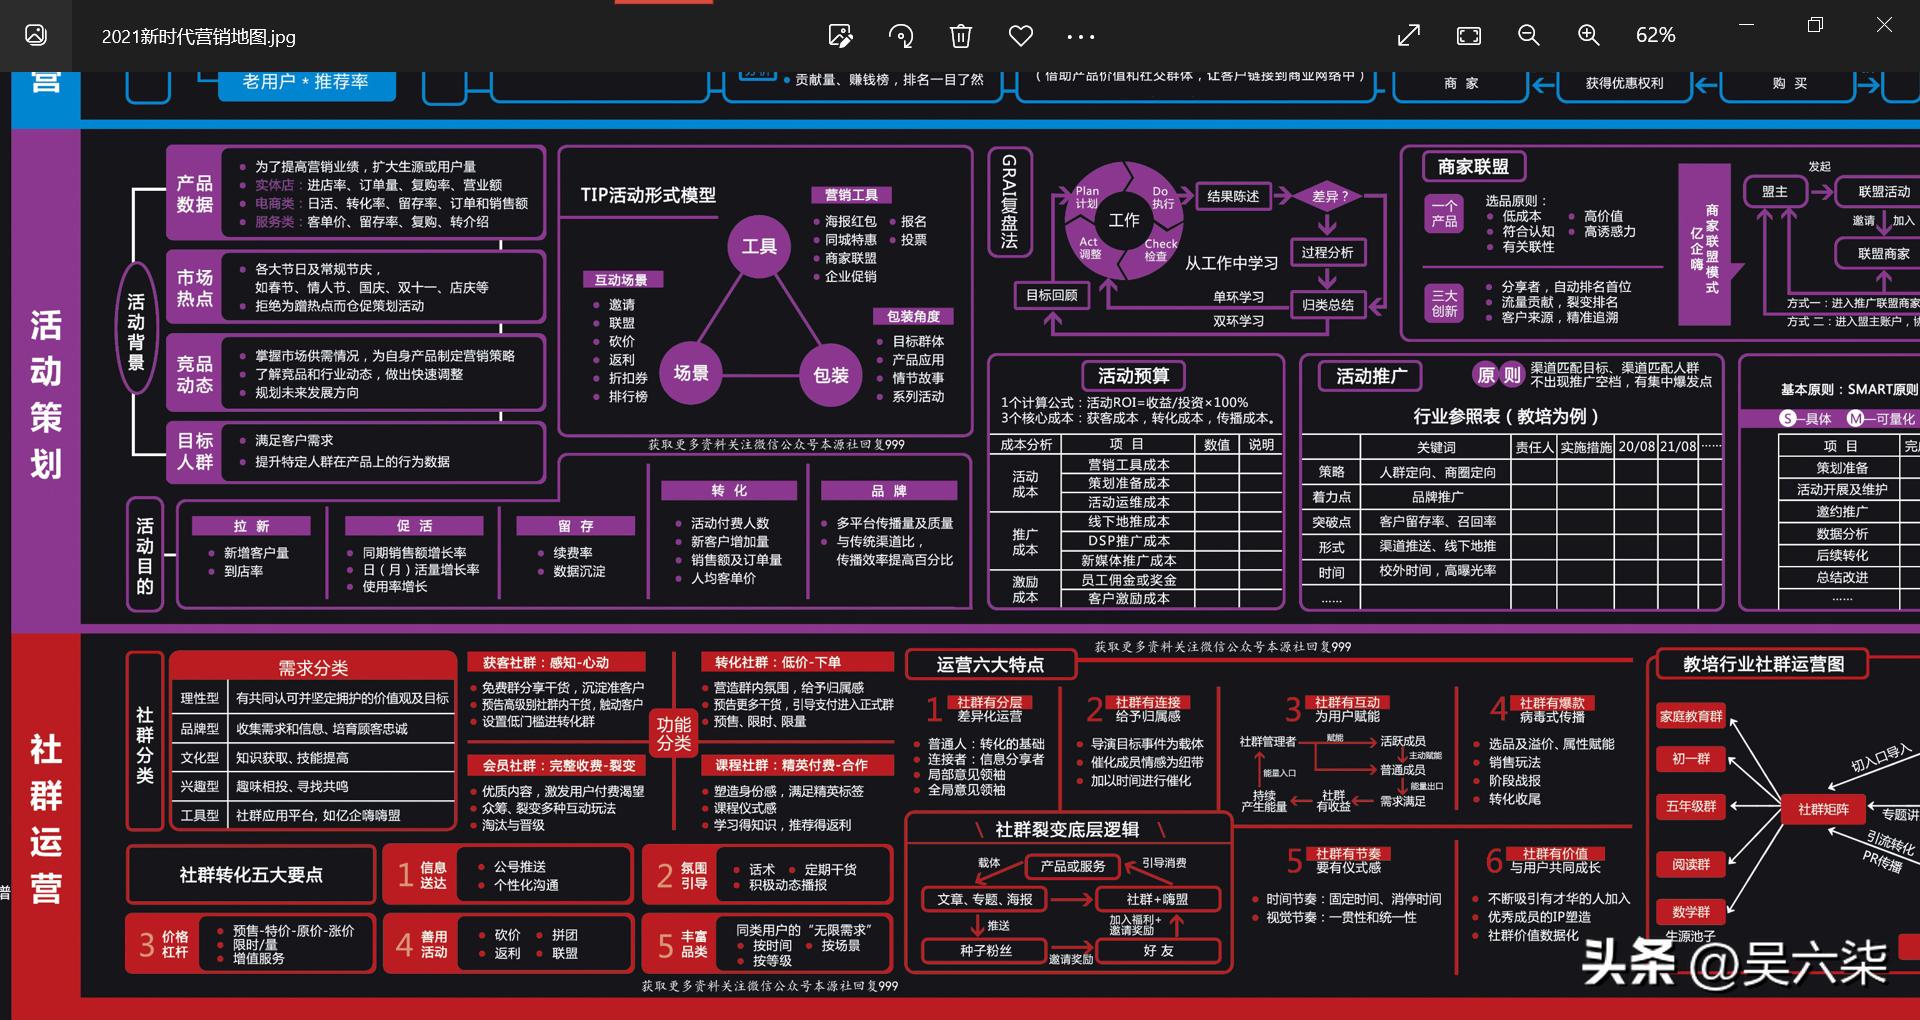Click the 运营六大特点 heading
Screen dimensions: 1920x1020
(x=990, y=665)
